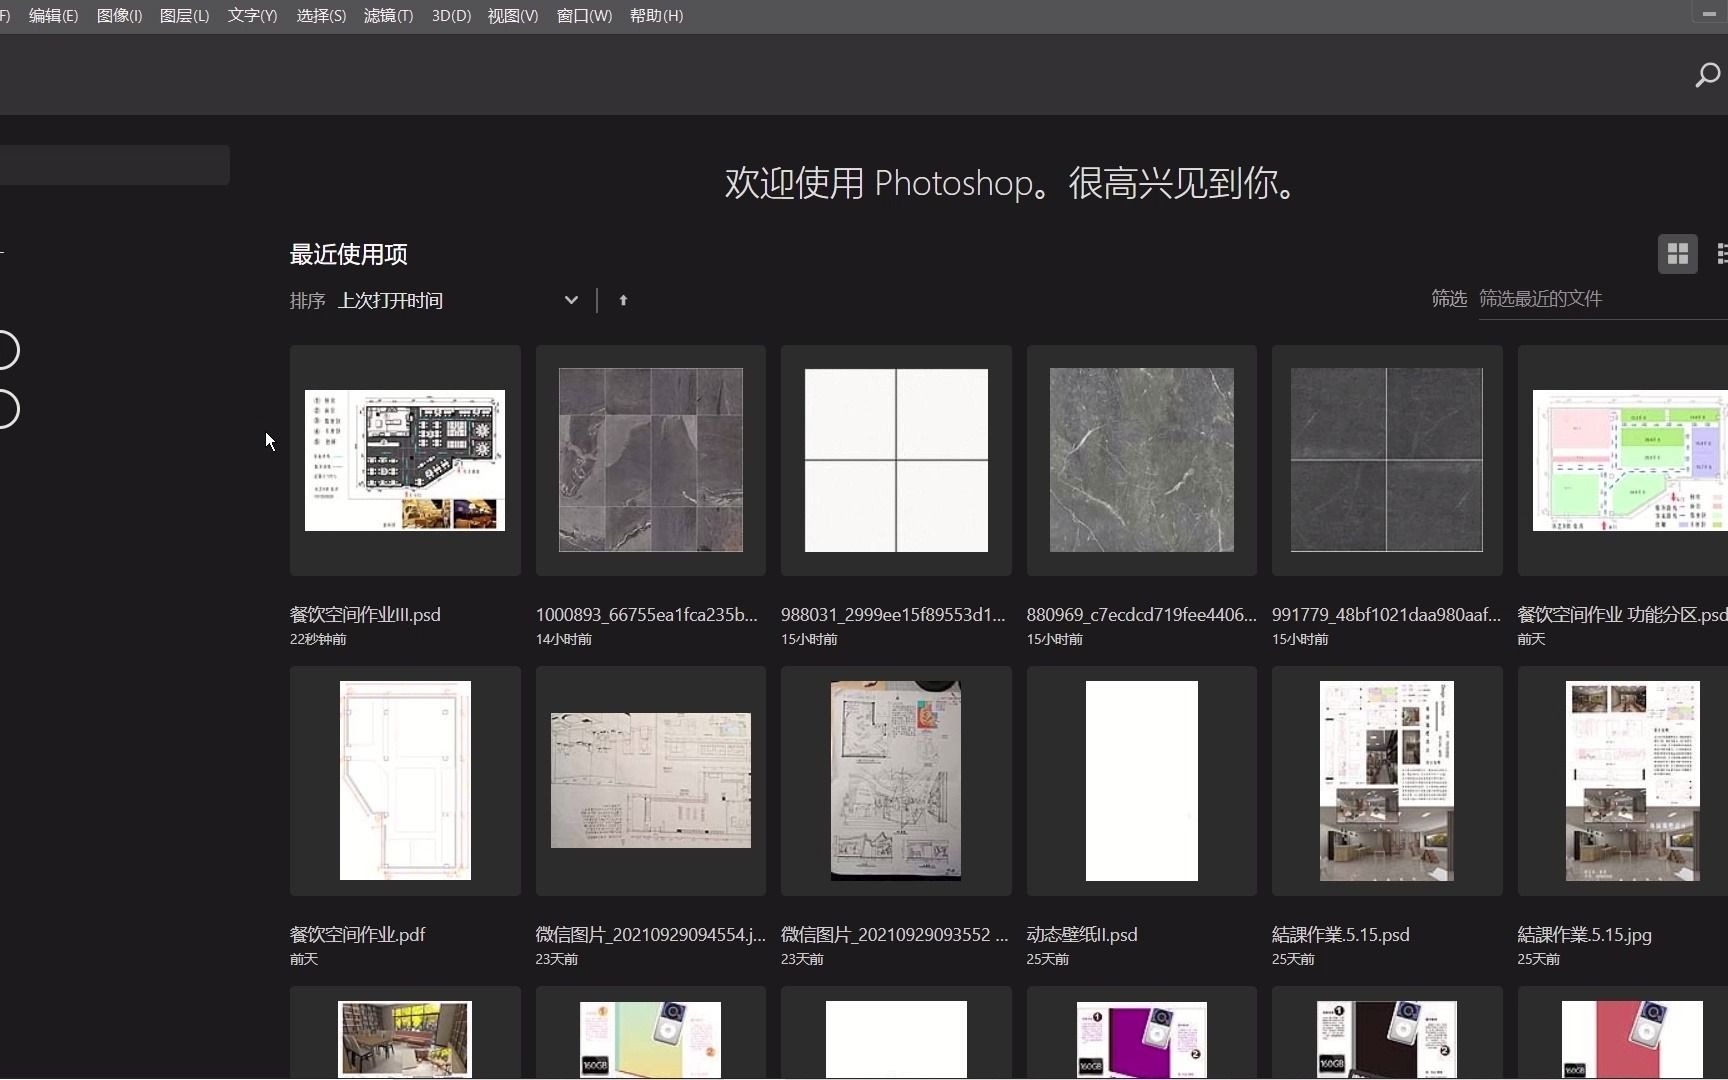Viewport: 1728px width, 1080px height.
Task: Open thumbnail of 餐饮空间作业.pdf
Action: coord(405,781)
